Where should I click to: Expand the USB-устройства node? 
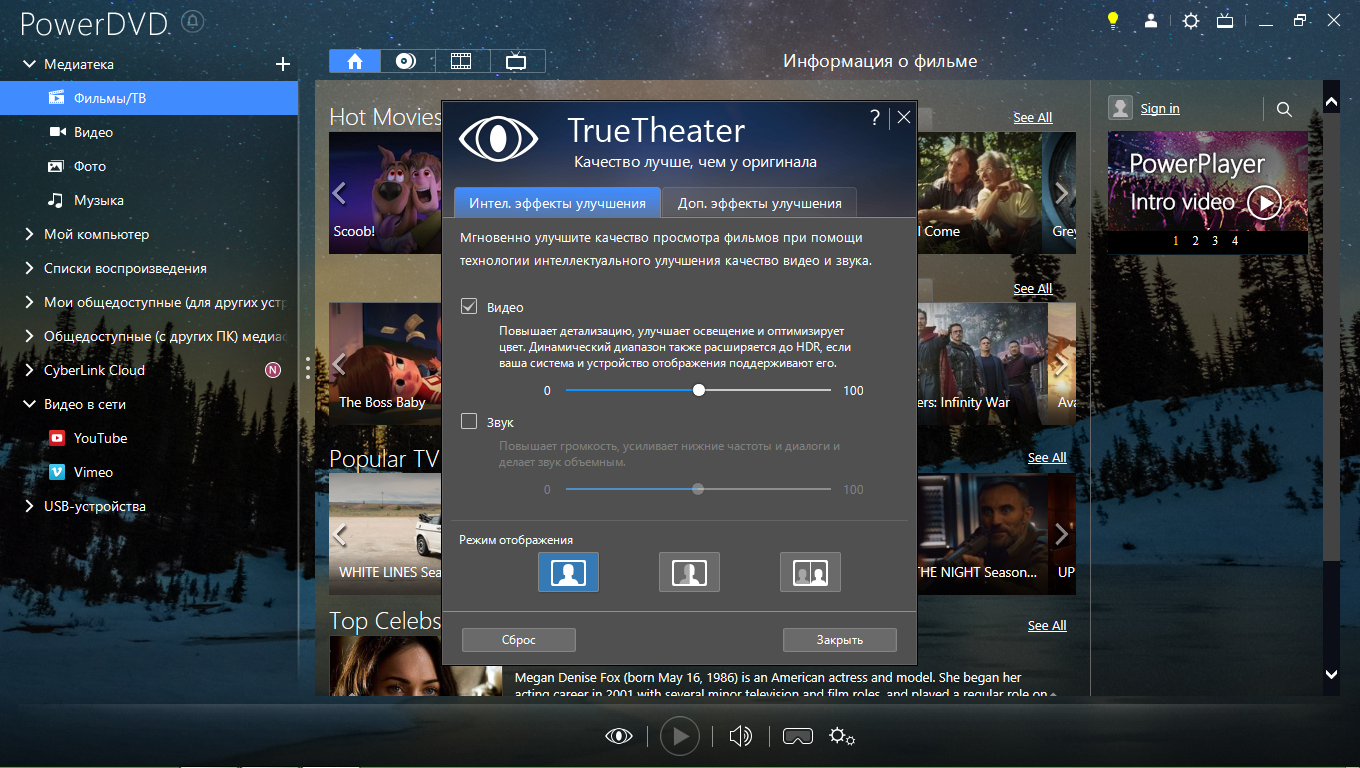[28, 506]
